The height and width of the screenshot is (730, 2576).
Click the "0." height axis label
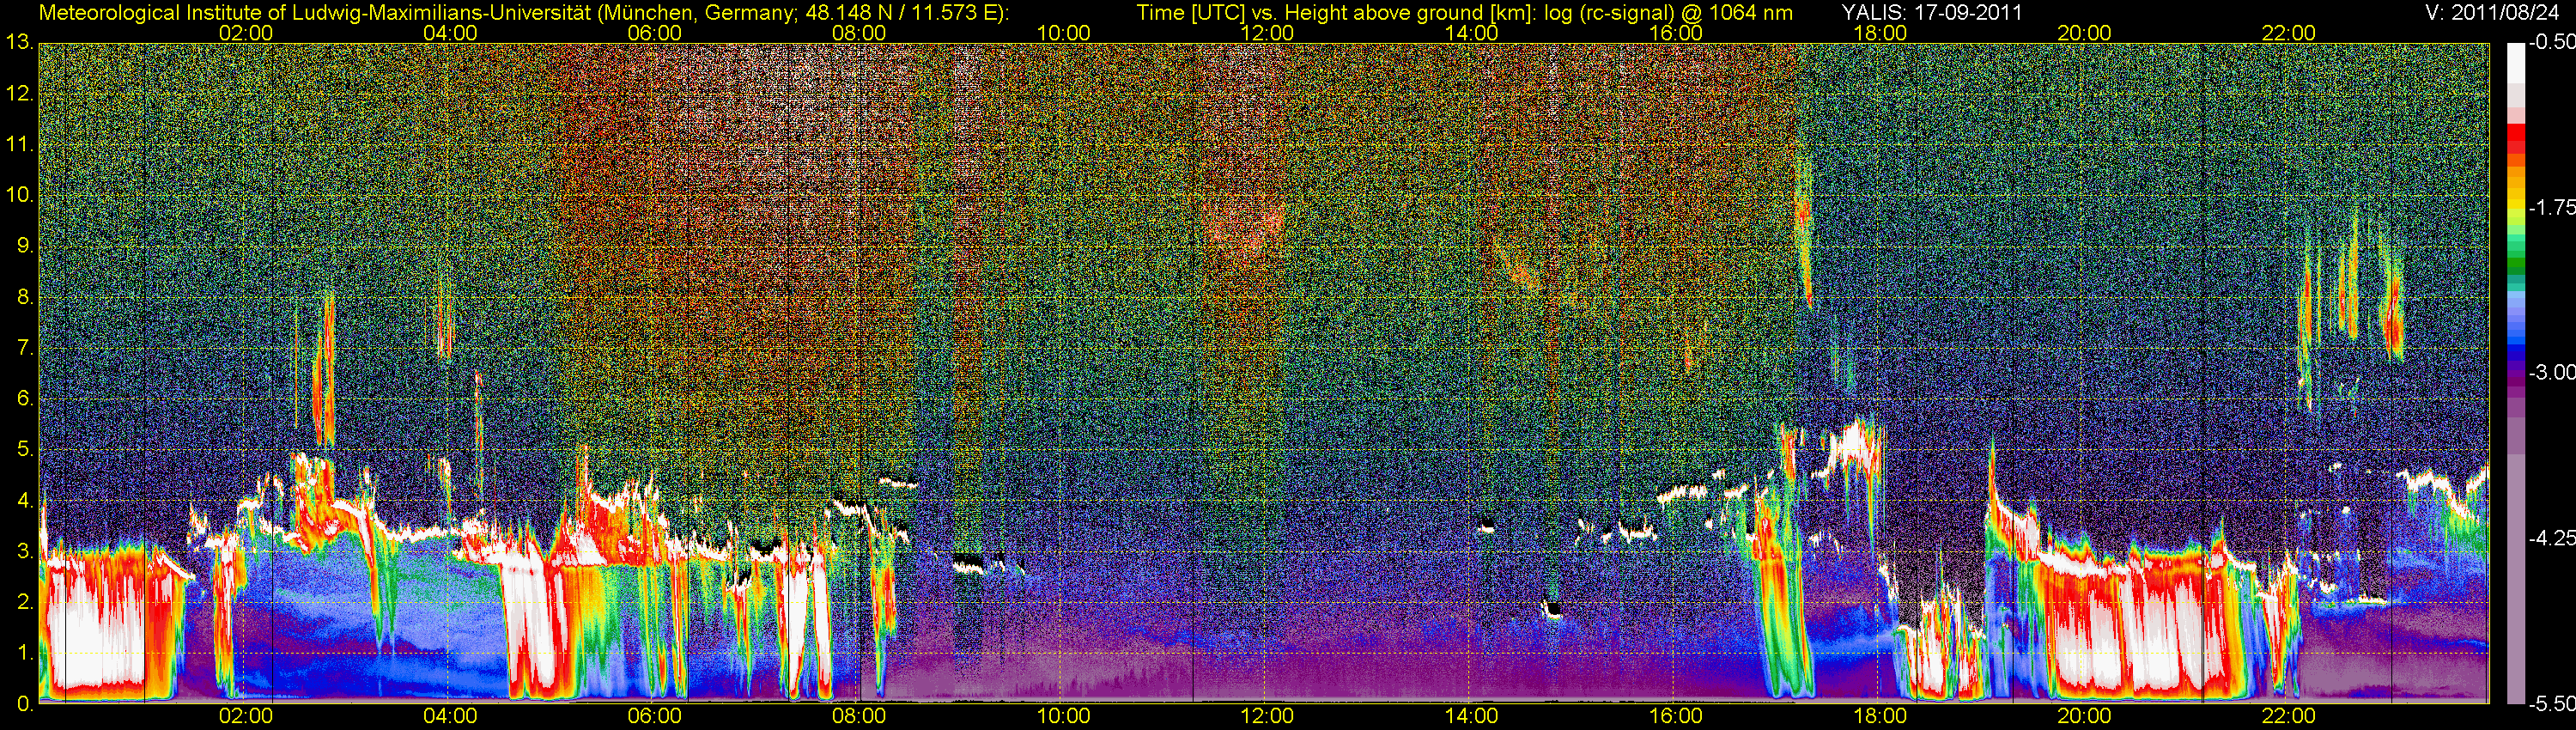point(25,704)
